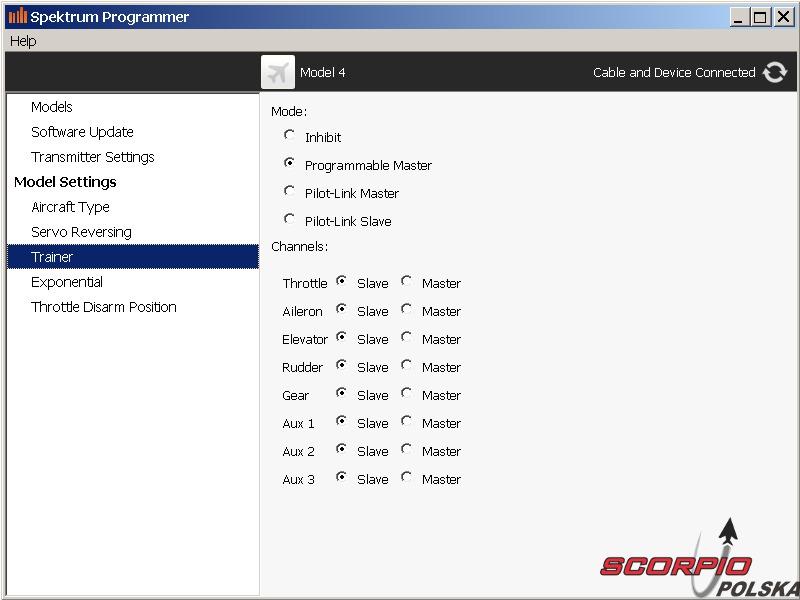Select Models in the sidebar

pyautogui.click(x=52, y=107)
